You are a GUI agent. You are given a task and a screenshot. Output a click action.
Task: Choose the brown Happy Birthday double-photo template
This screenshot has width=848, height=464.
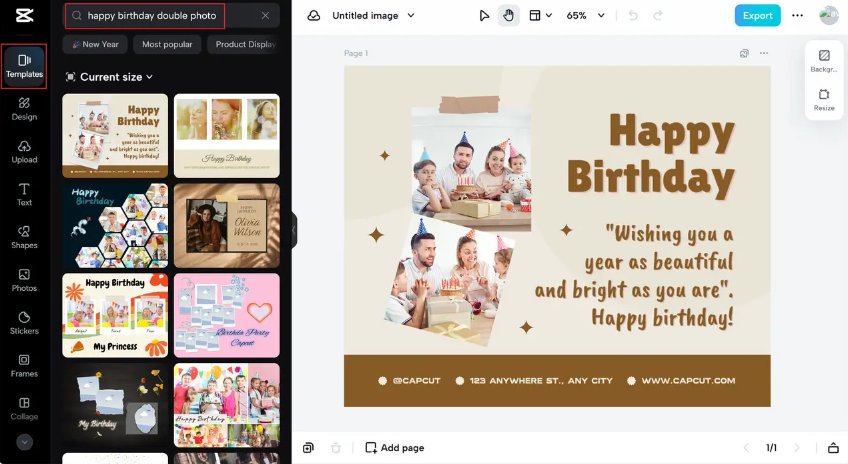click(x=115, y=136)
